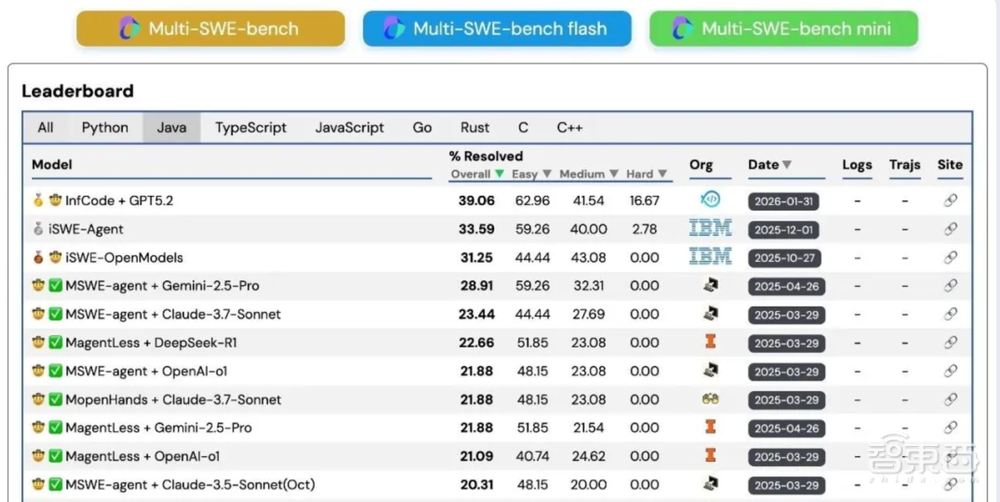Click bronze medal icon beside iSWE-OpenModels

coord(38,258)
